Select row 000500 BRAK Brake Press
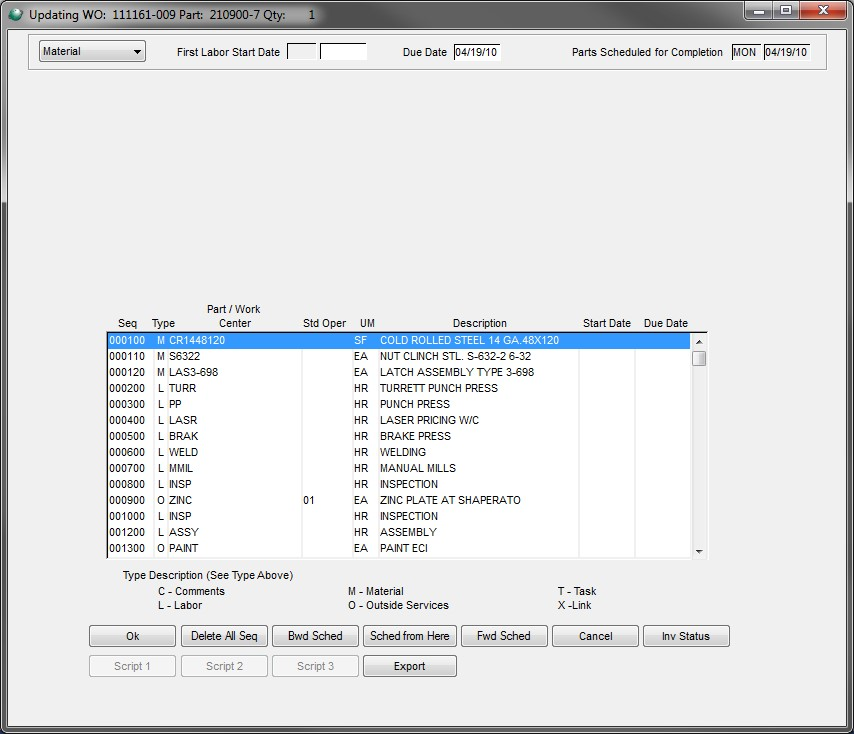 coord(399,436)
